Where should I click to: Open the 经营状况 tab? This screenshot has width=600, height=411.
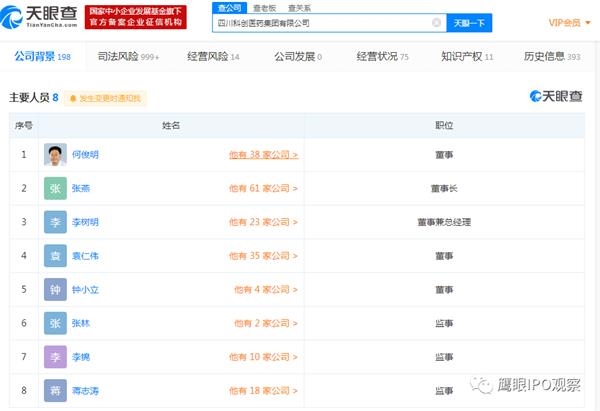(382, 57)
